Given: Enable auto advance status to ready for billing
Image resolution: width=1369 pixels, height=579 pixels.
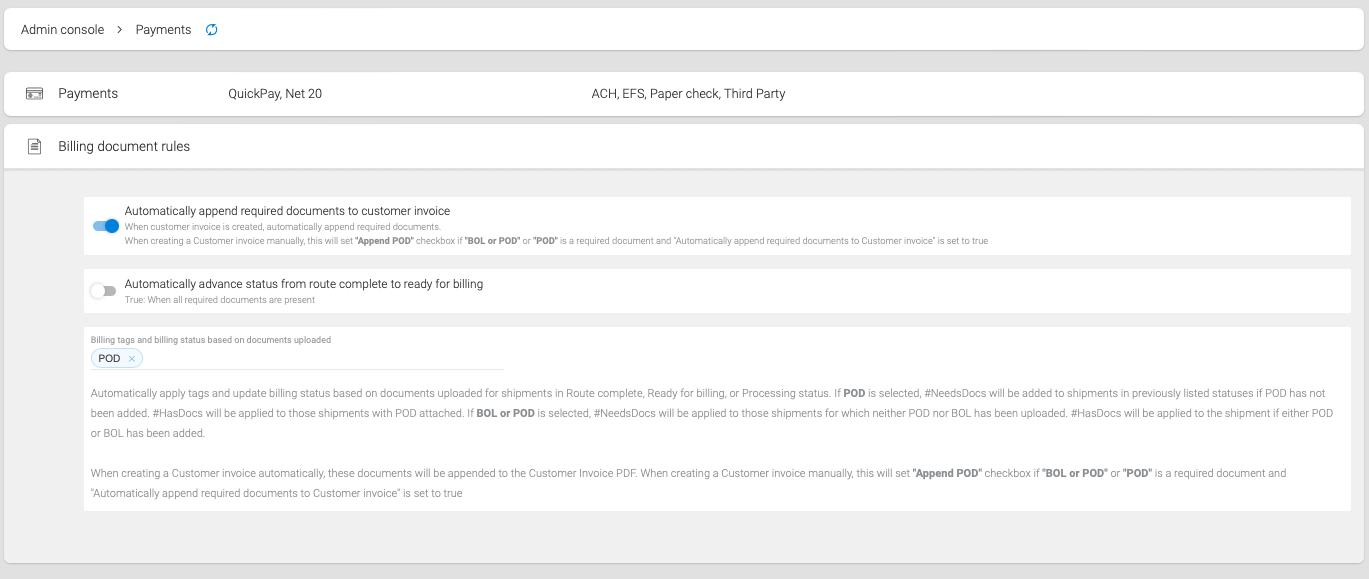Looking at the screenshot, I should [103, 291].
